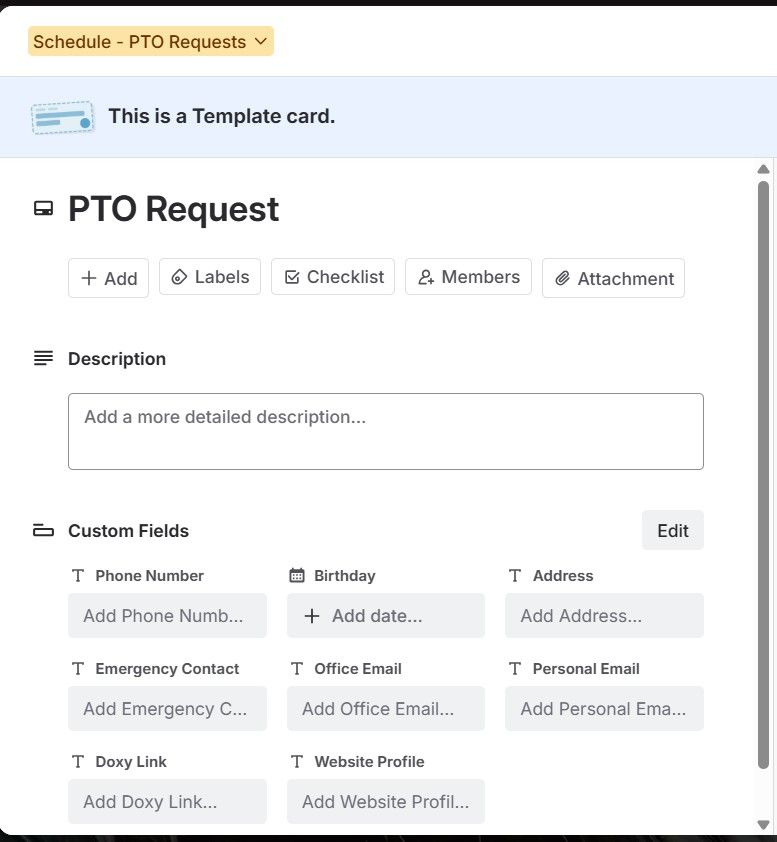
Task: Click the T icon beside Phone Number
Action: tap(77, 575)
